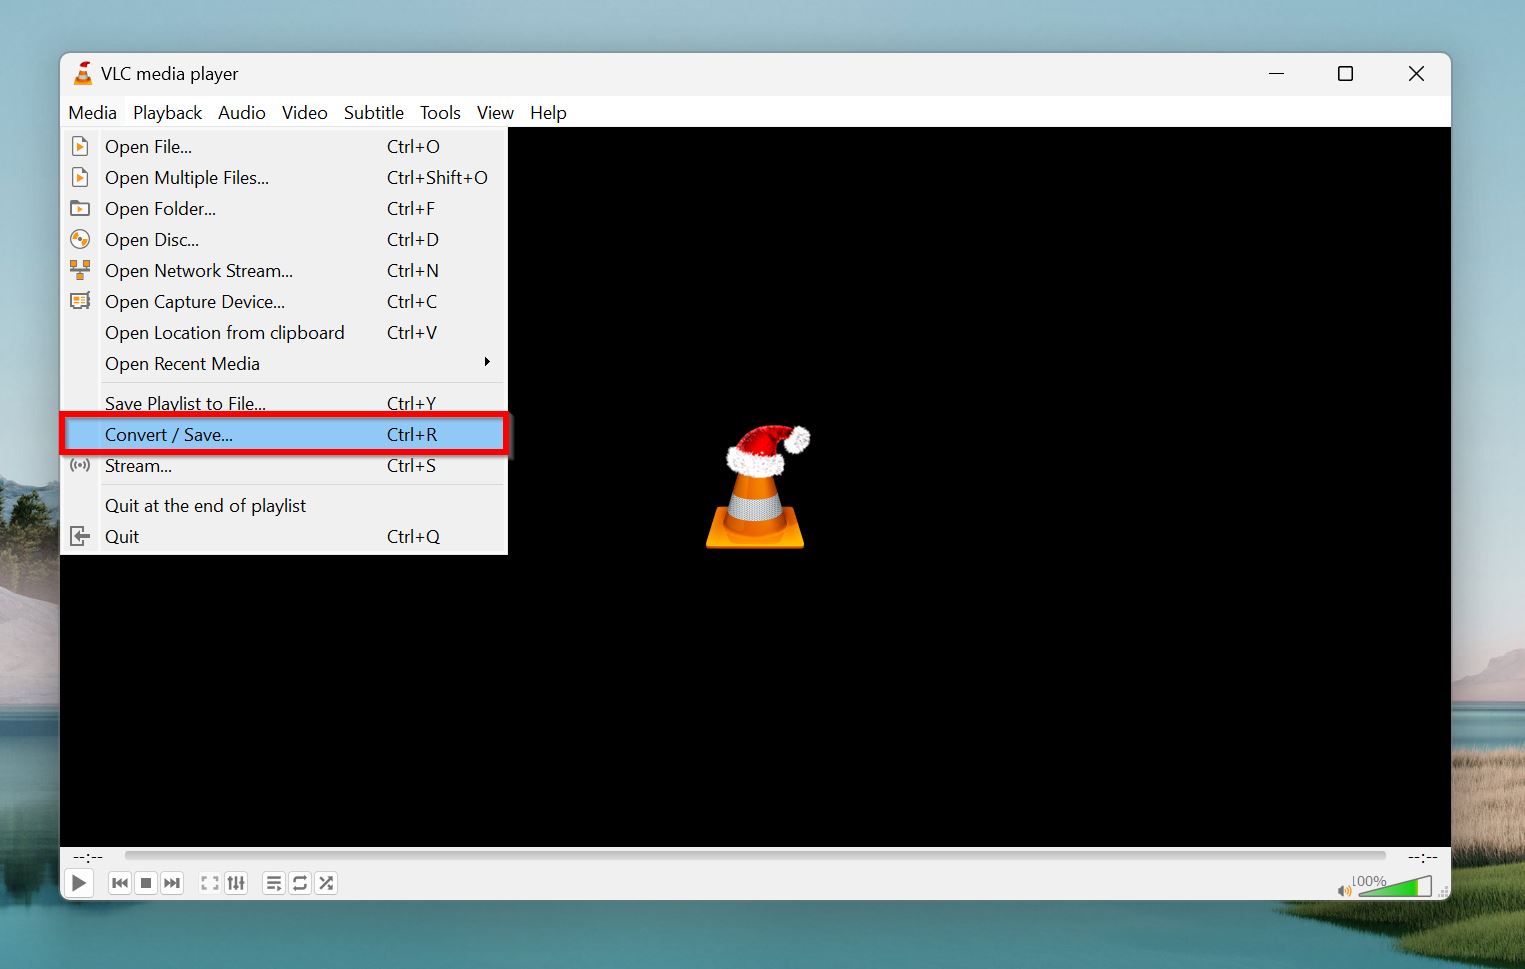Show extended settings equalizer icon
1525x969 pixels.
236,883
